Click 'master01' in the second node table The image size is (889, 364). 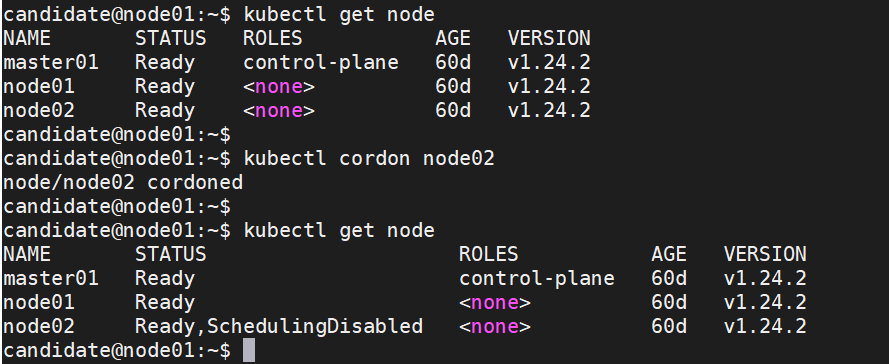click(x=51, y=278)
